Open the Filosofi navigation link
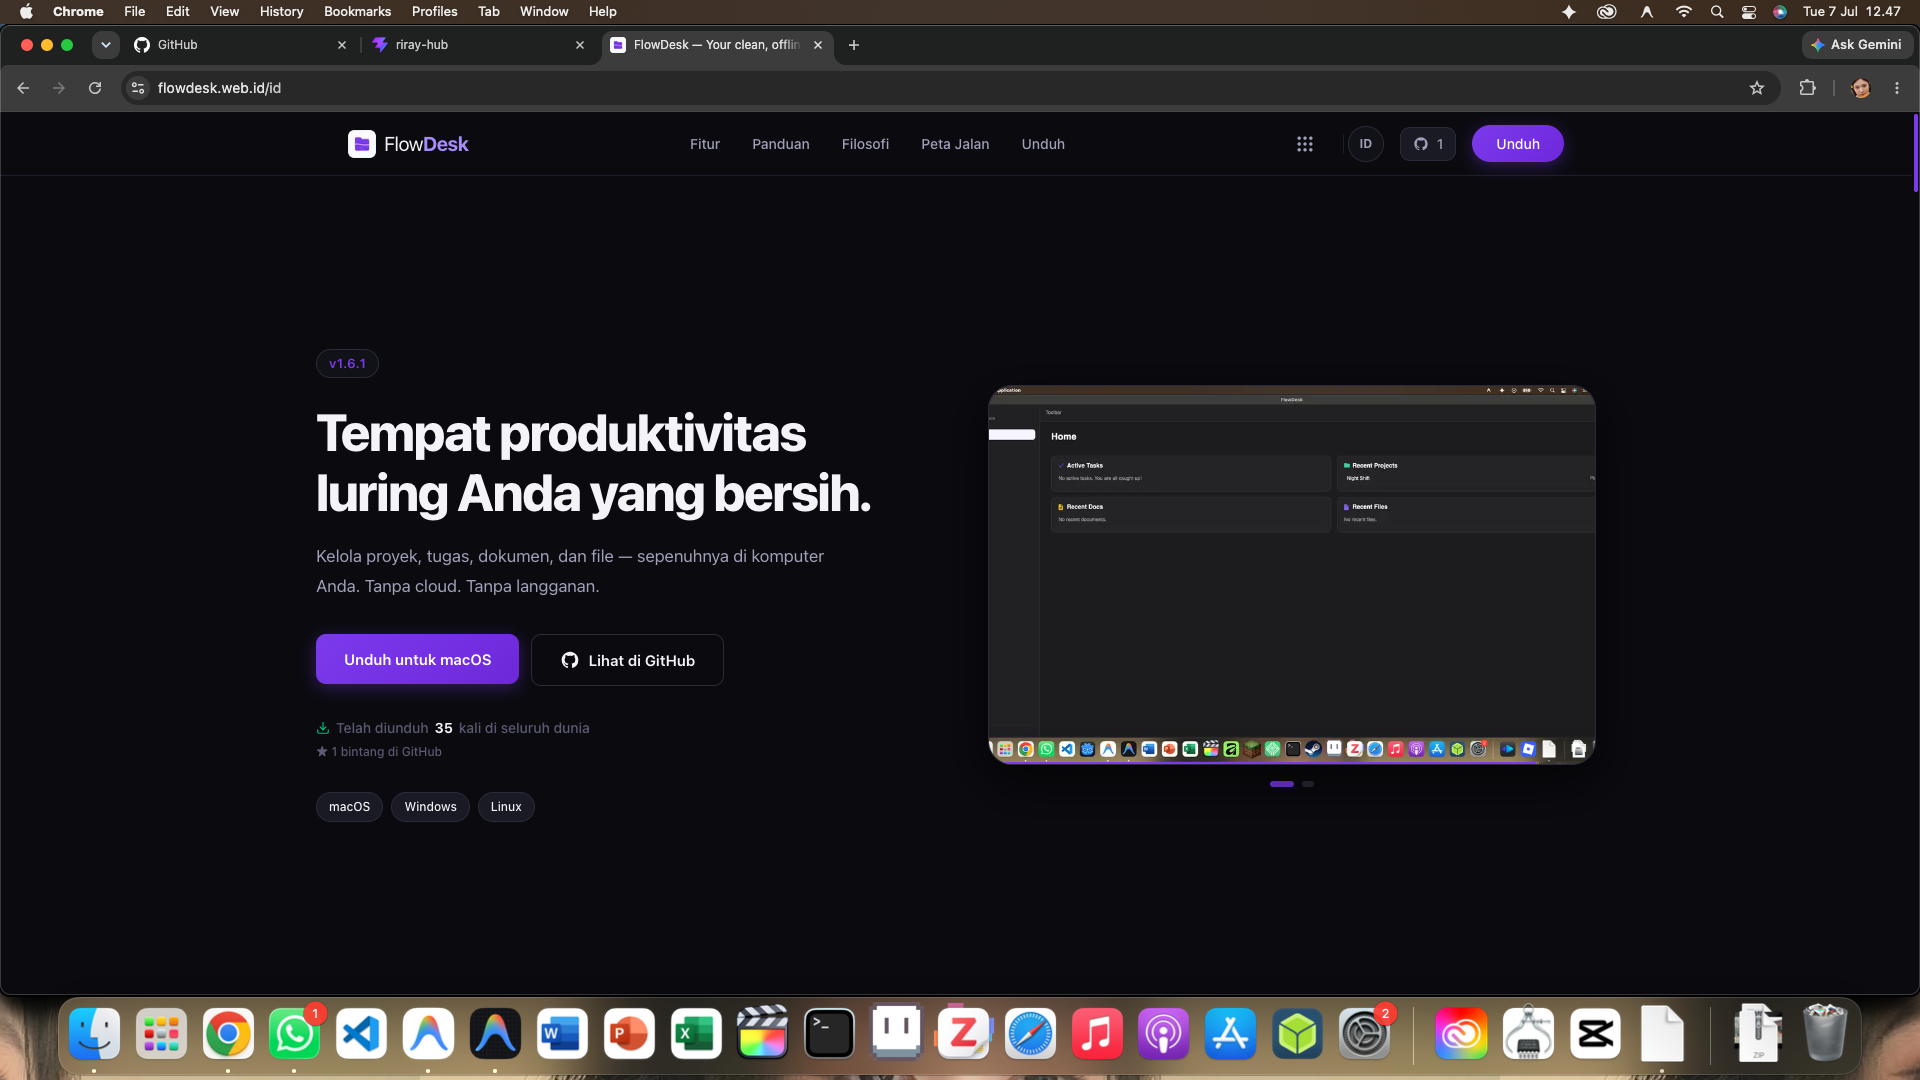1920x1080 pixels. (x=865, y=144)
